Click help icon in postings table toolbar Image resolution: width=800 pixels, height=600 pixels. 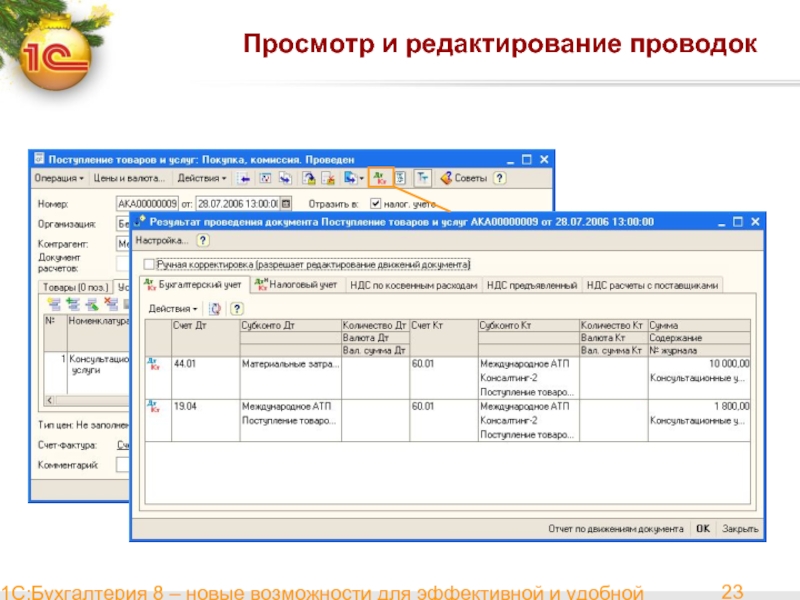pos(236,309)
